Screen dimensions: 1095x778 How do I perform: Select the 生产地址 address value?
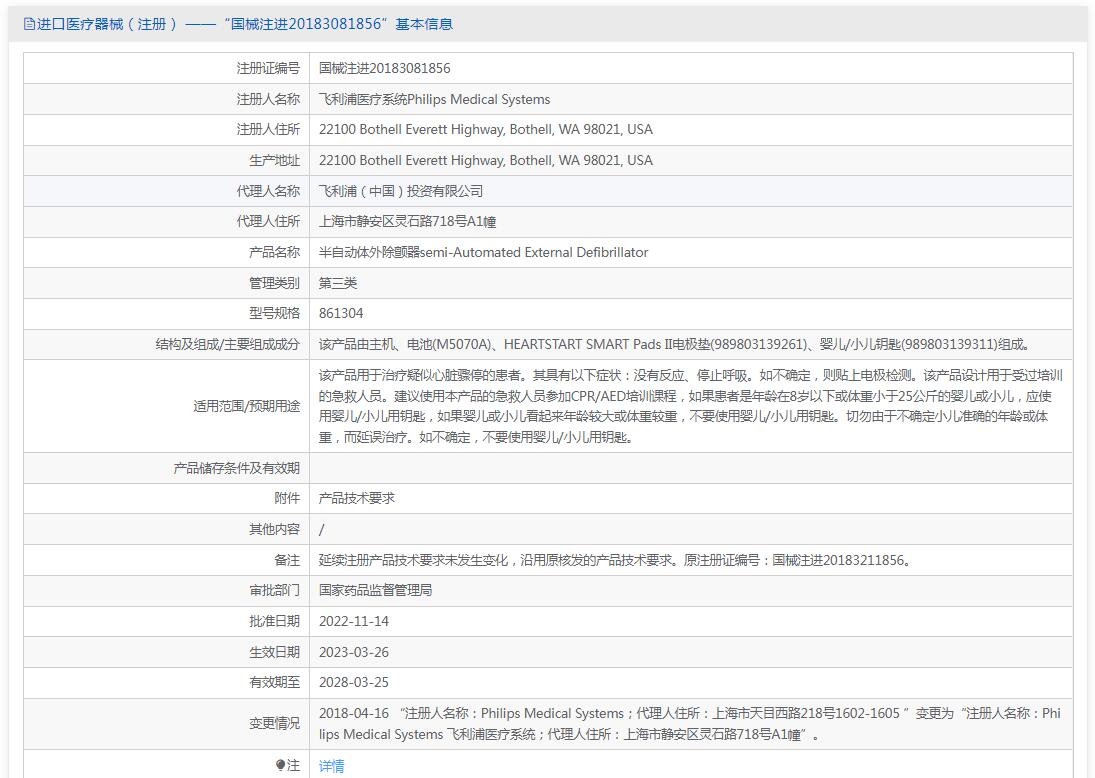(485, 160)
